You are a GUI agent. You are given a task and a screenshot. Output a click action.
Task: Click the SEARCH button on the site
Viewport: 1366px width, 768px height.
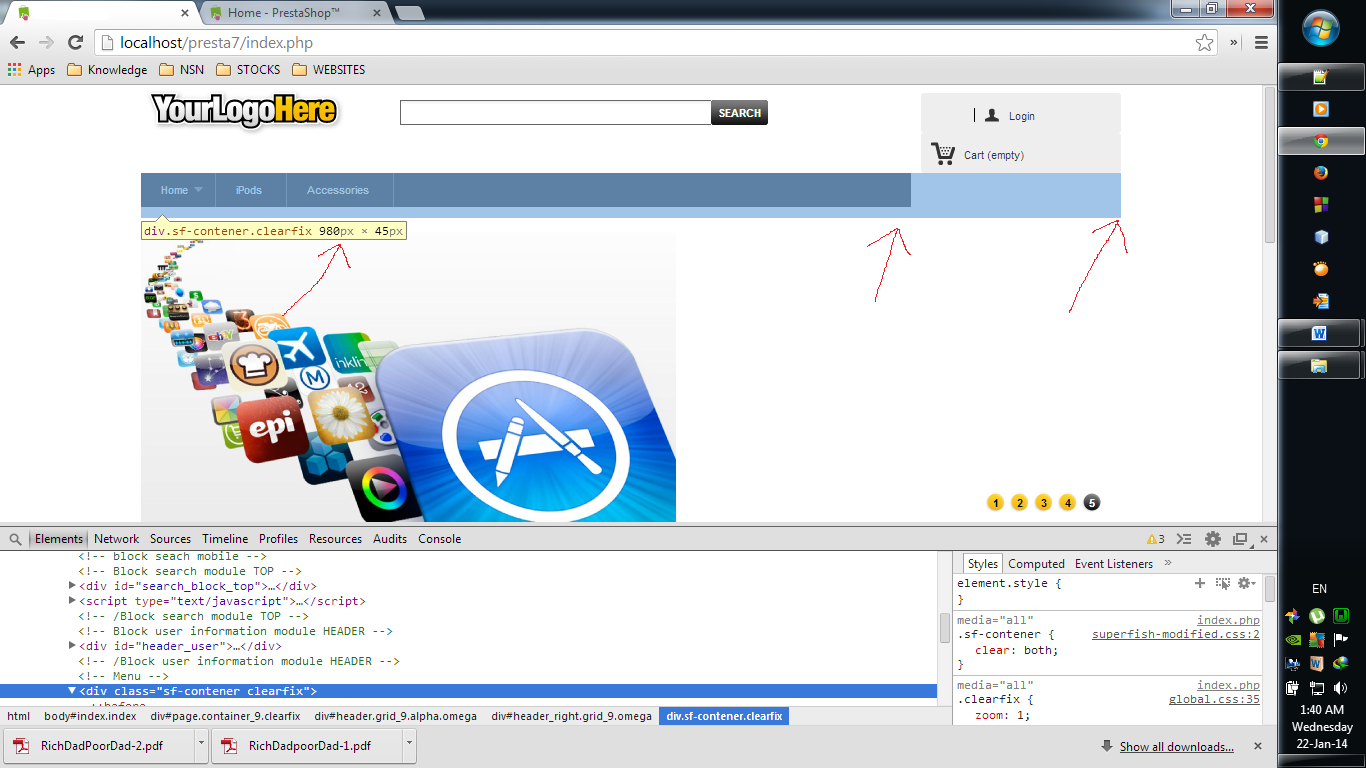point(740,113)
